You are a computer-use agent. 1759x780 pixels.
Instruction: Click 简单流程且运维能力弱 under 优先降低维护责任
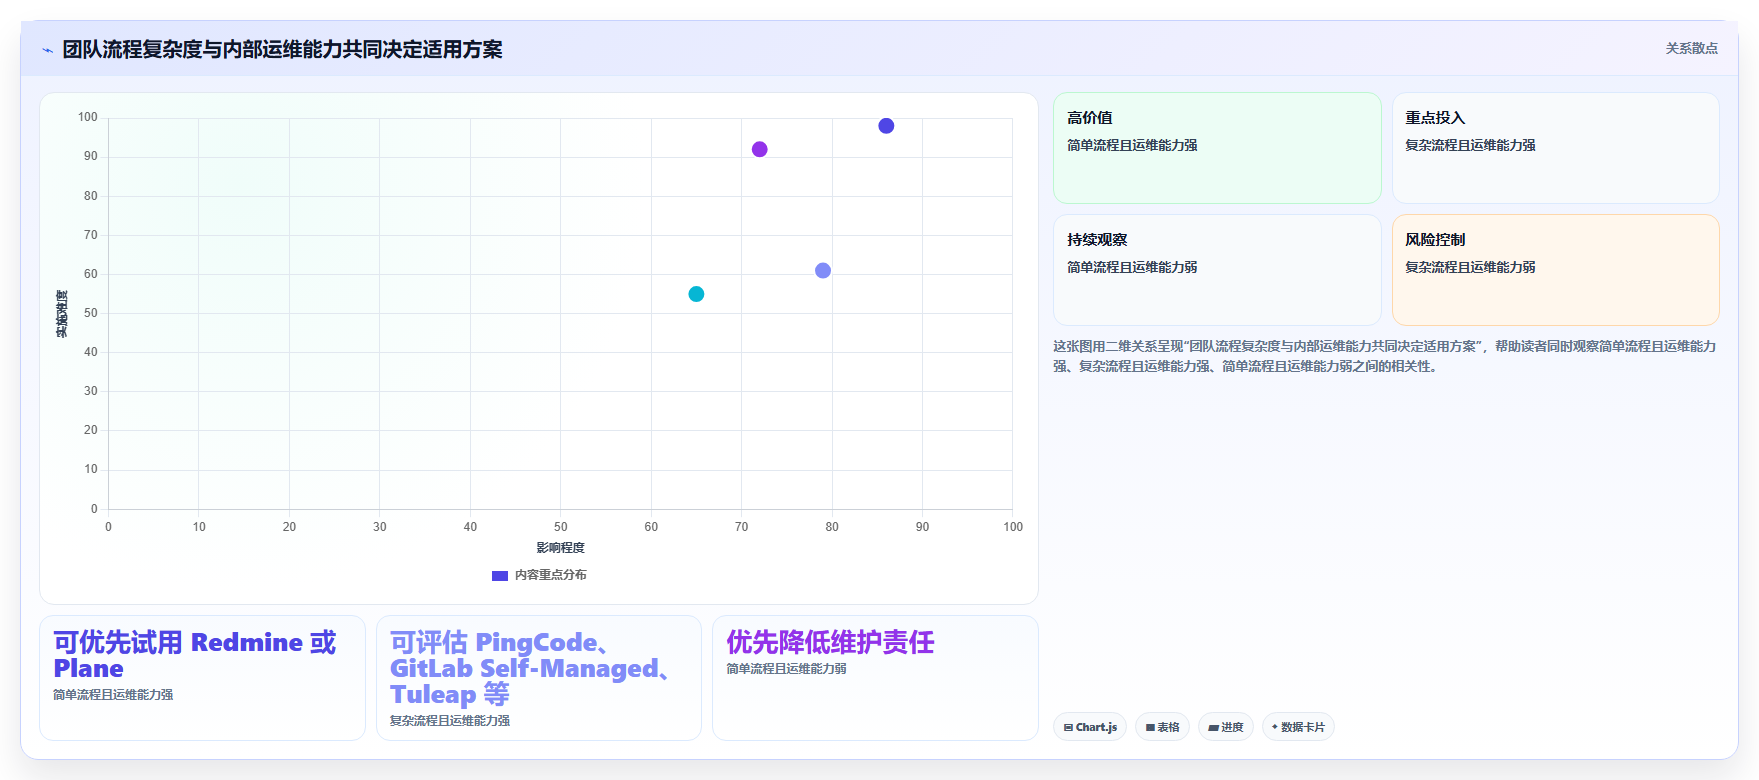[x=786, y=669]
